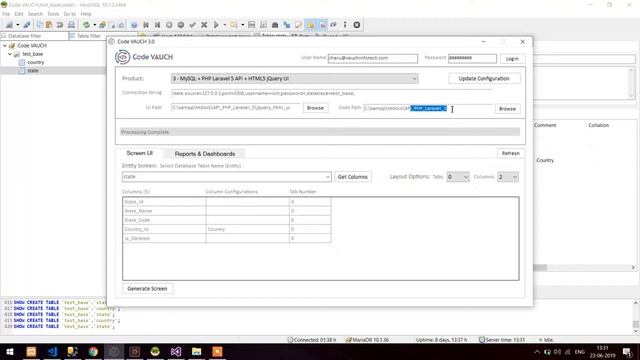Switch to Reports & Dashboards tab

[205, 154]
